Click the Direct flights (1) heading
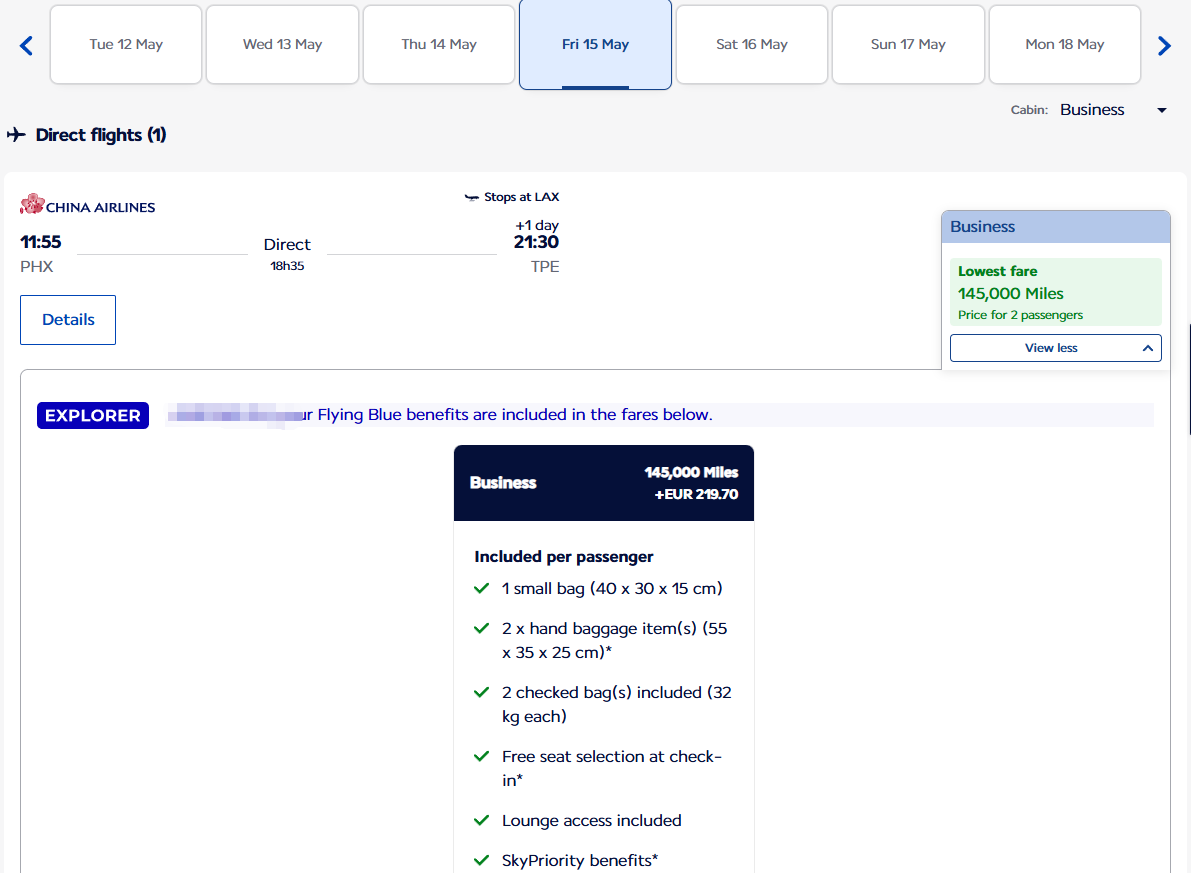Viewport: 1191px width, 873px height. tap(101, 134)
